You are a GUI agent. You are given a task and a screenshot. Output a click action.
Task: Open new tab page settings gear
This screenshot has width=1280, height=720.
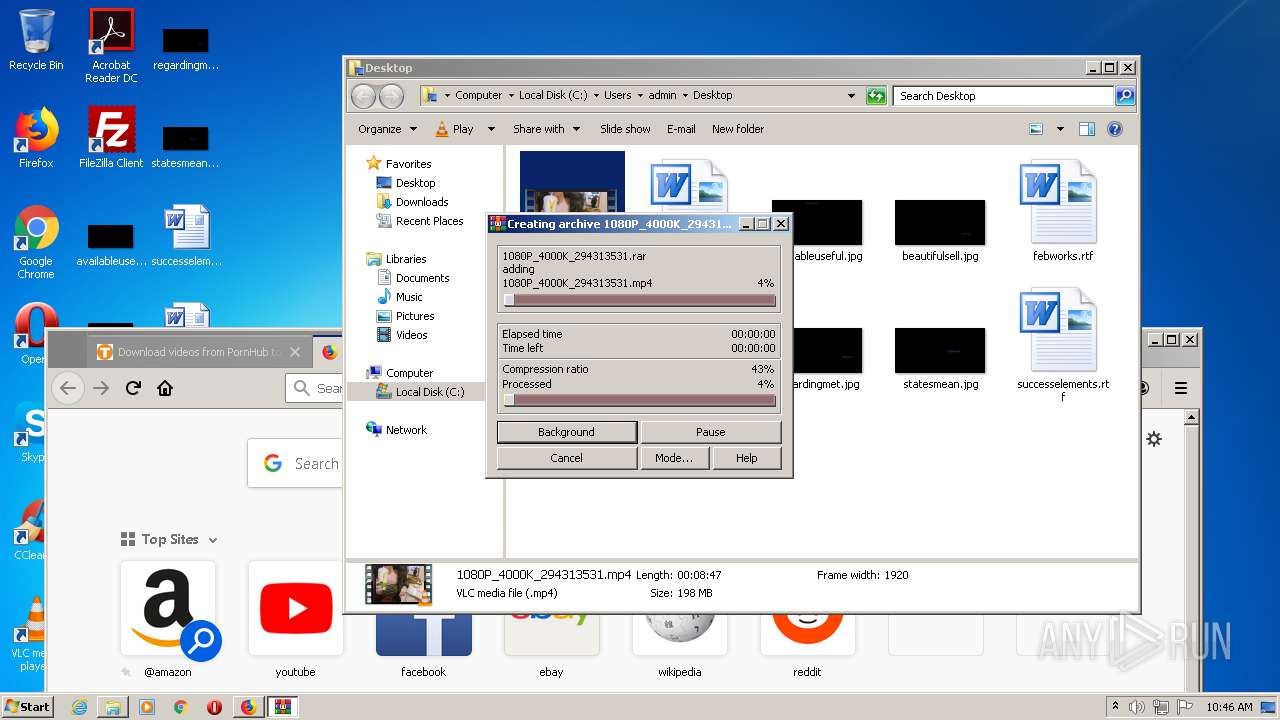tap(1154, 439)
